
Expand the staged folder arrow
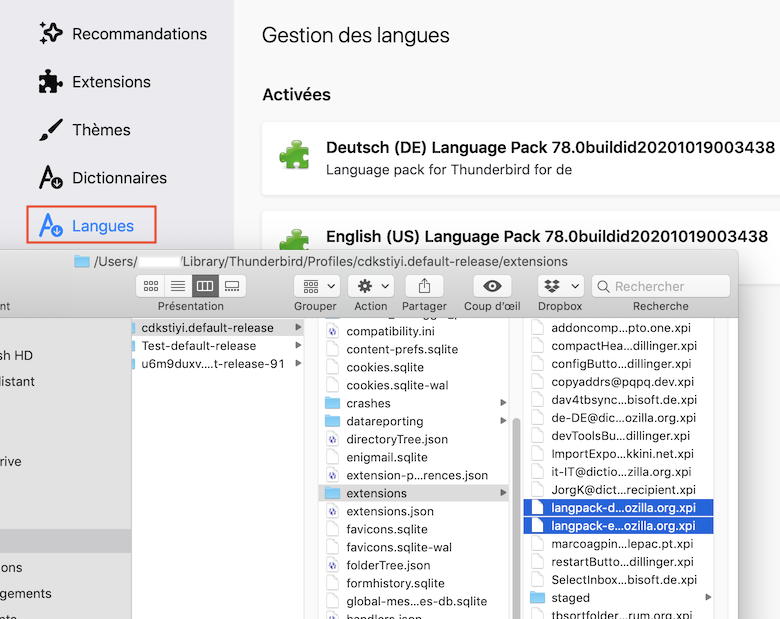pyautogui.click(x=708, y=597)
